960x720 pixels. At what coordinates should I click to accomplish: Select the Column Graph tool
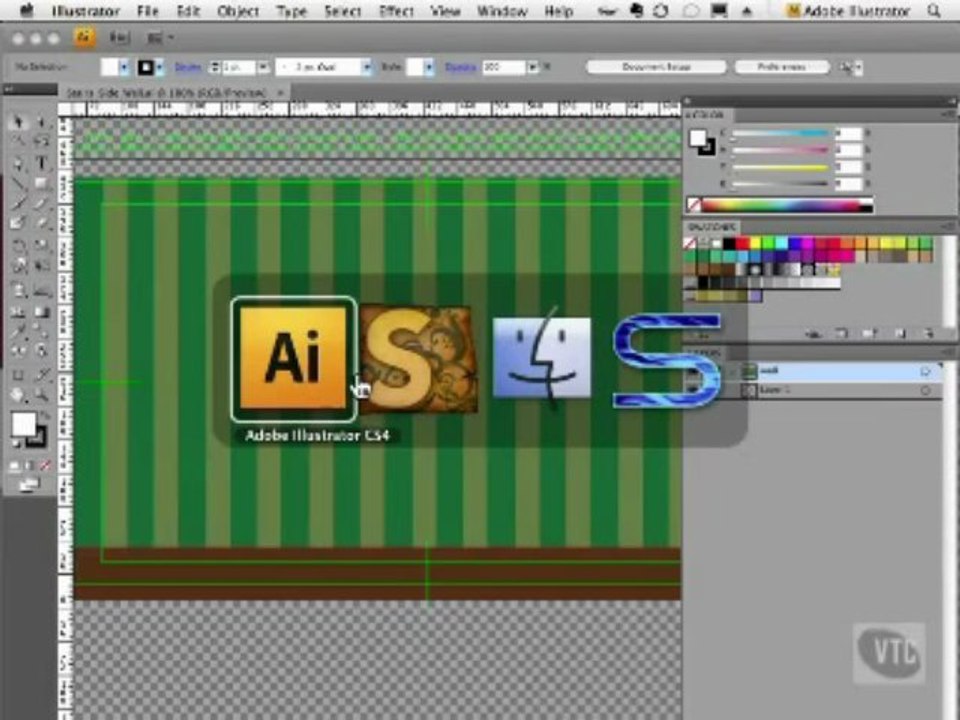(x=41, y=290)
